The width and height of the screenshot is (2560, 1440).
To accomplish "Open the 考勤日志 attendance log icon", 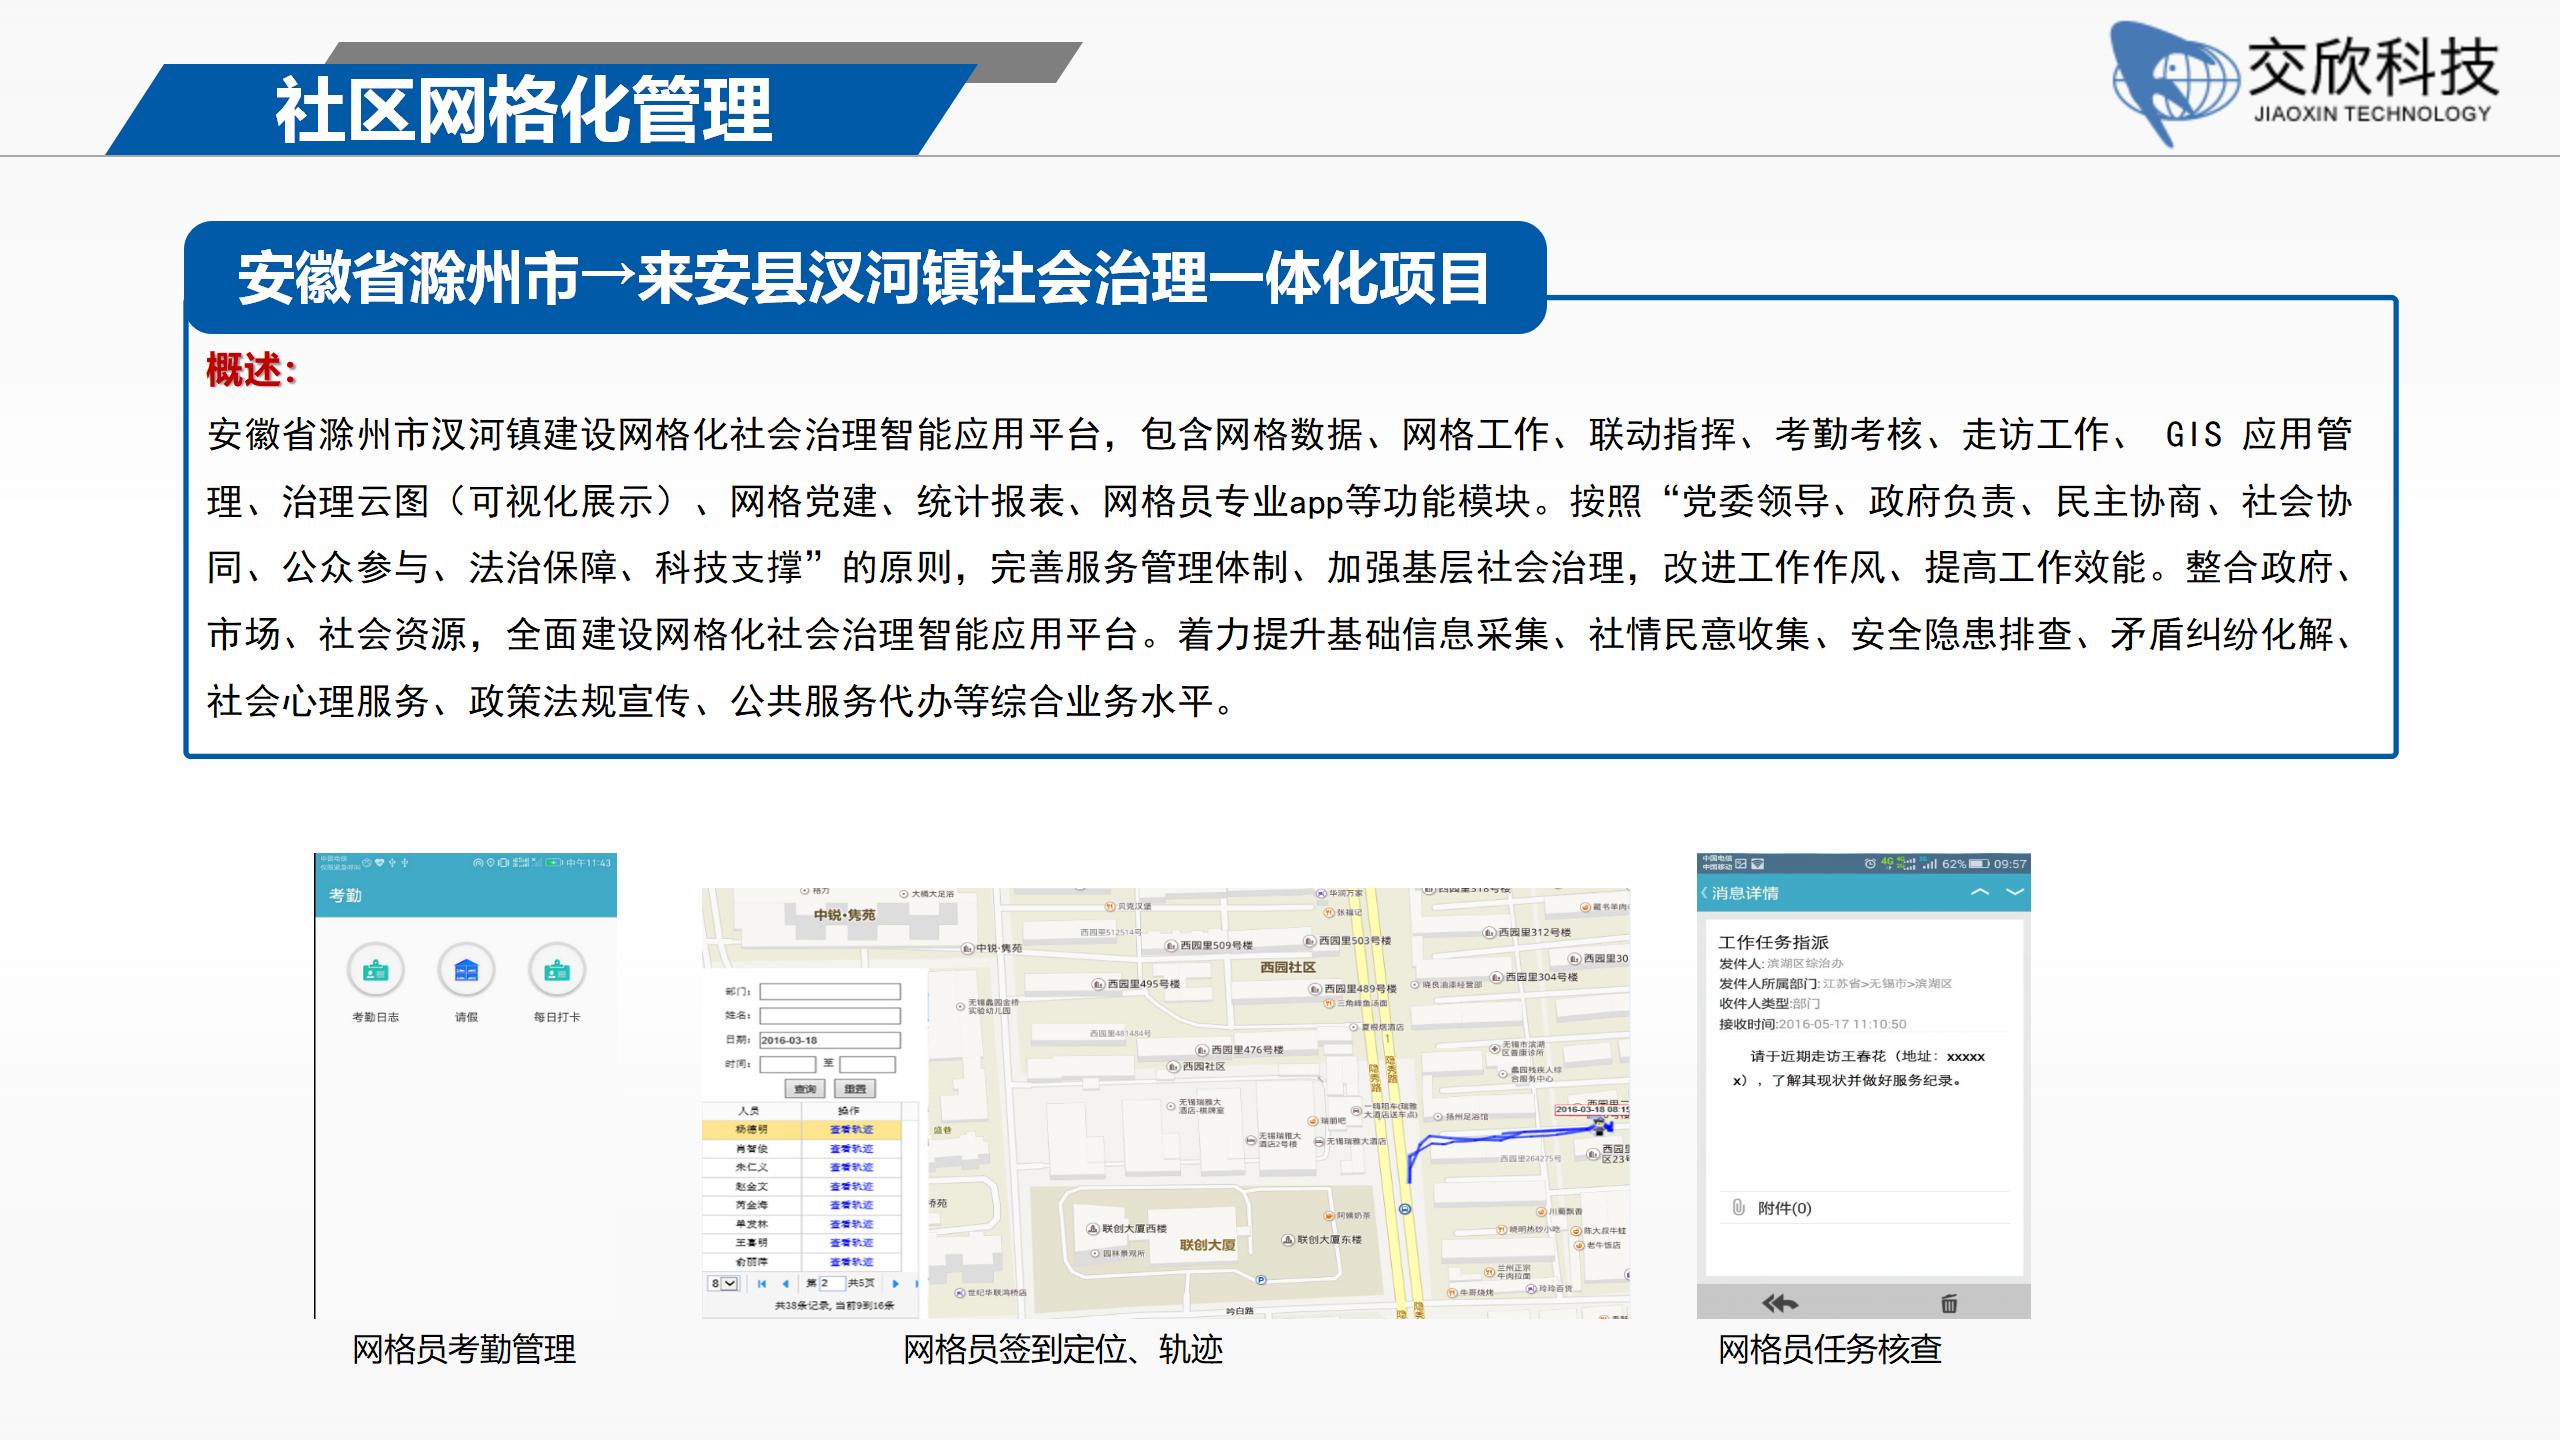I will 375,970.
